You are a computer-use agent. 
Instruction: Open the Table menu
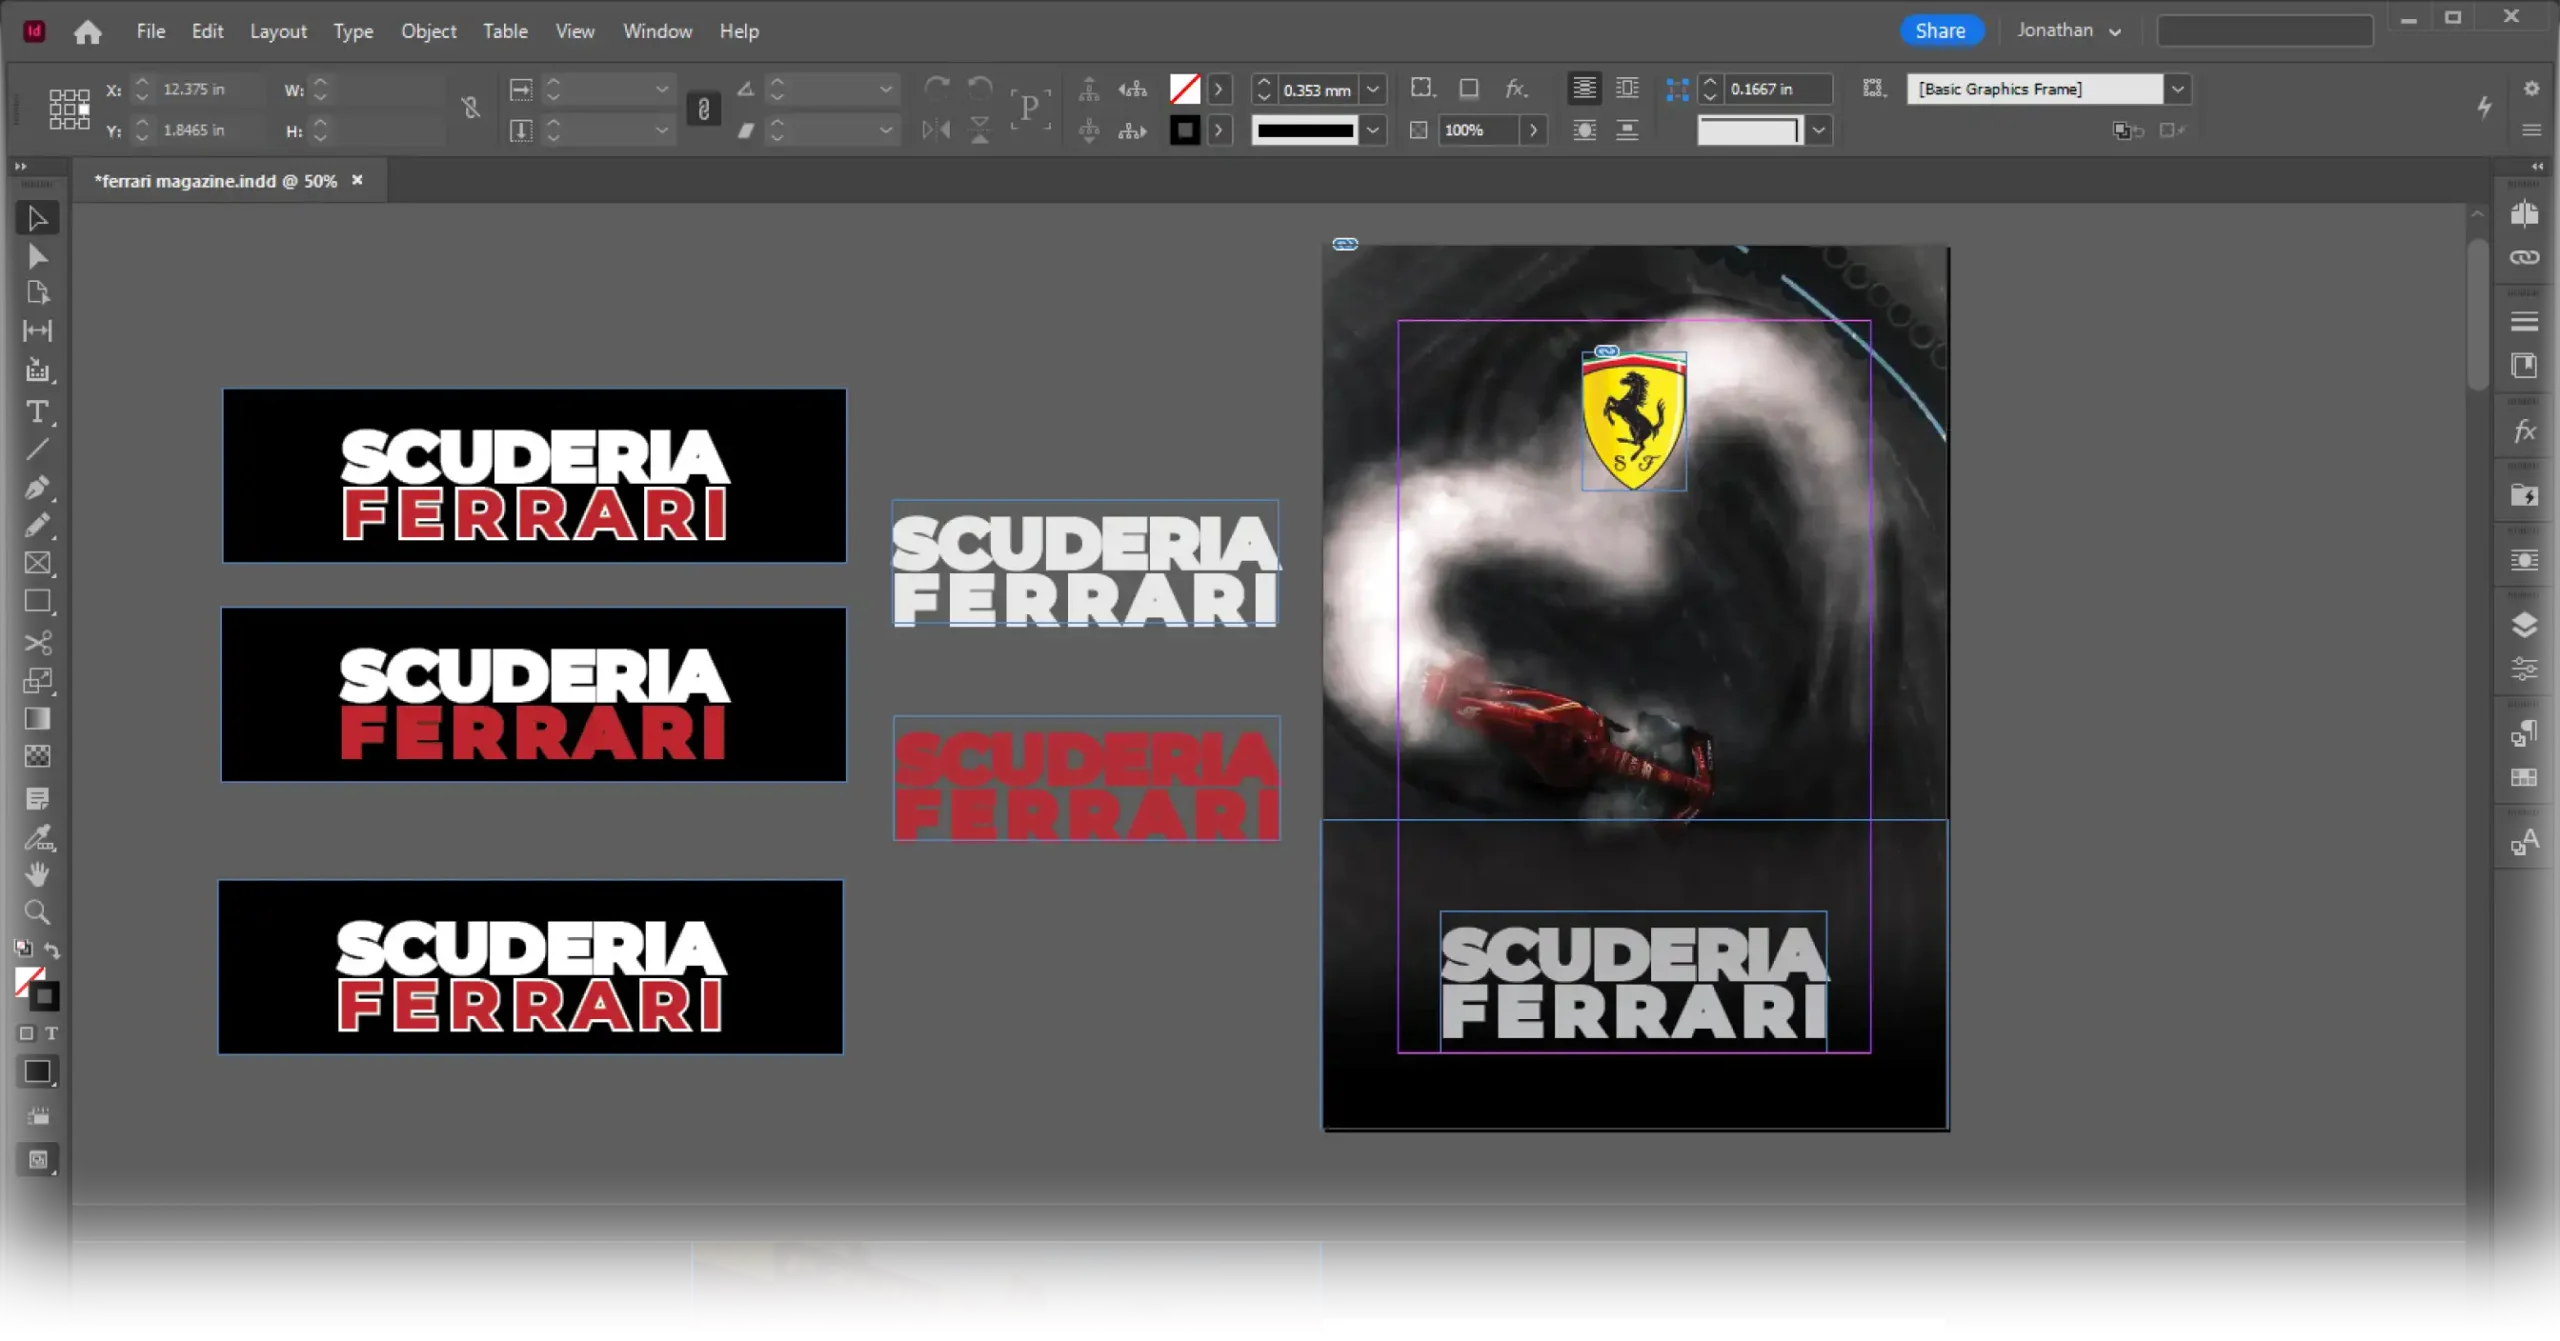click(x=505, y=31)
